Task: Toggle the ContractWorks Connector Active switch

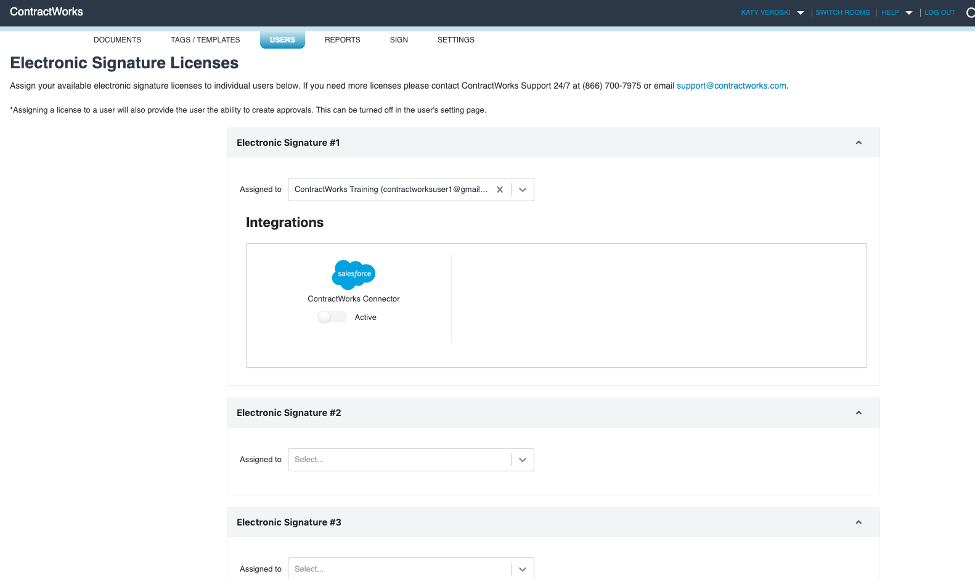Action: point(332,317)
